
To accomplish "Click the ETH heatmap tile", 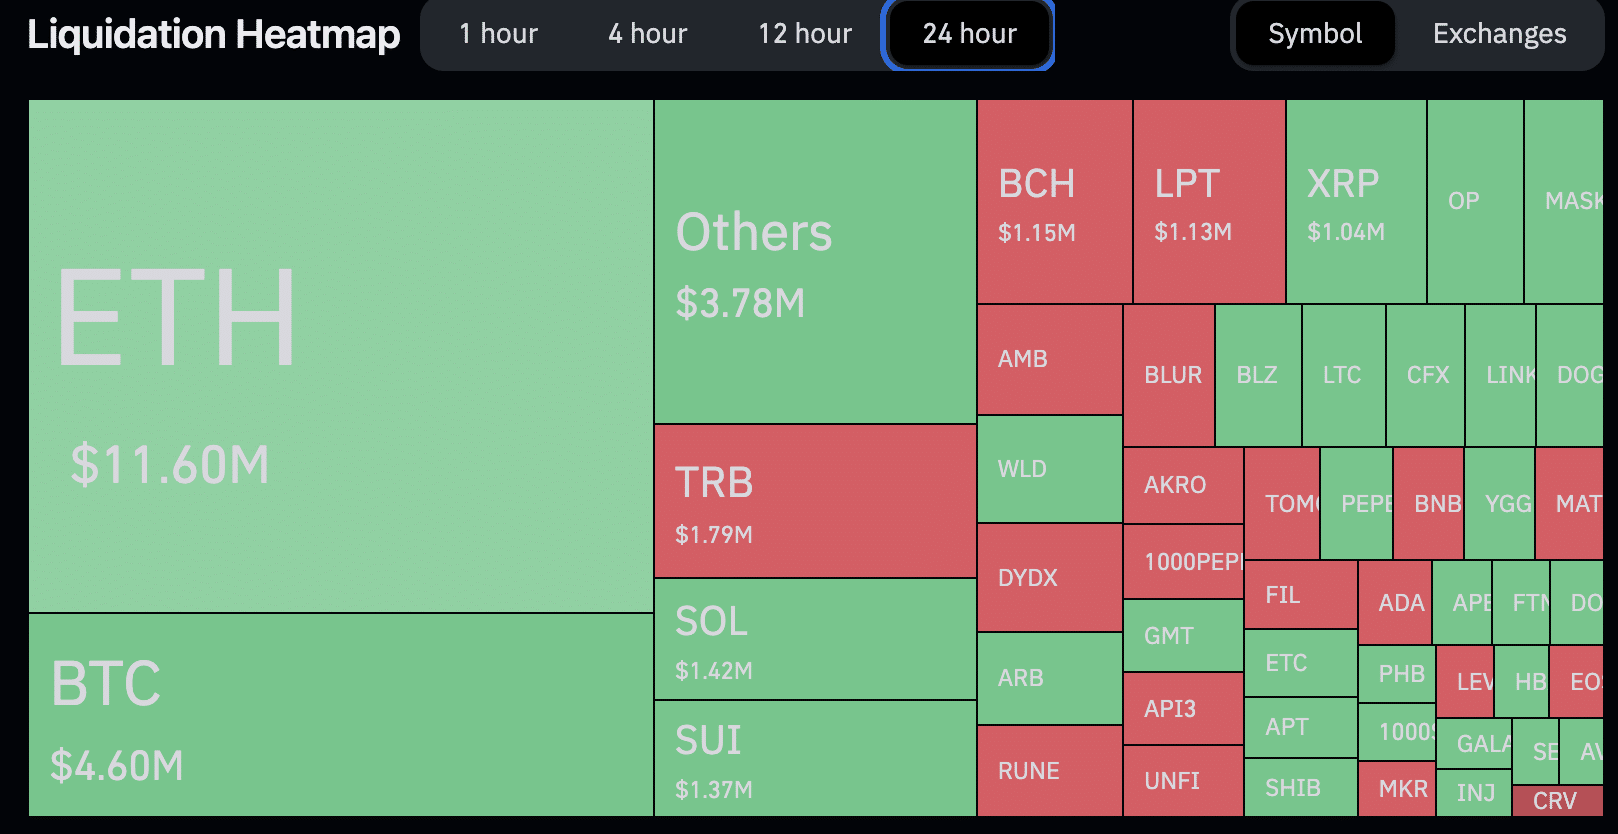I will pyautogui.click(x=340, y=355).
